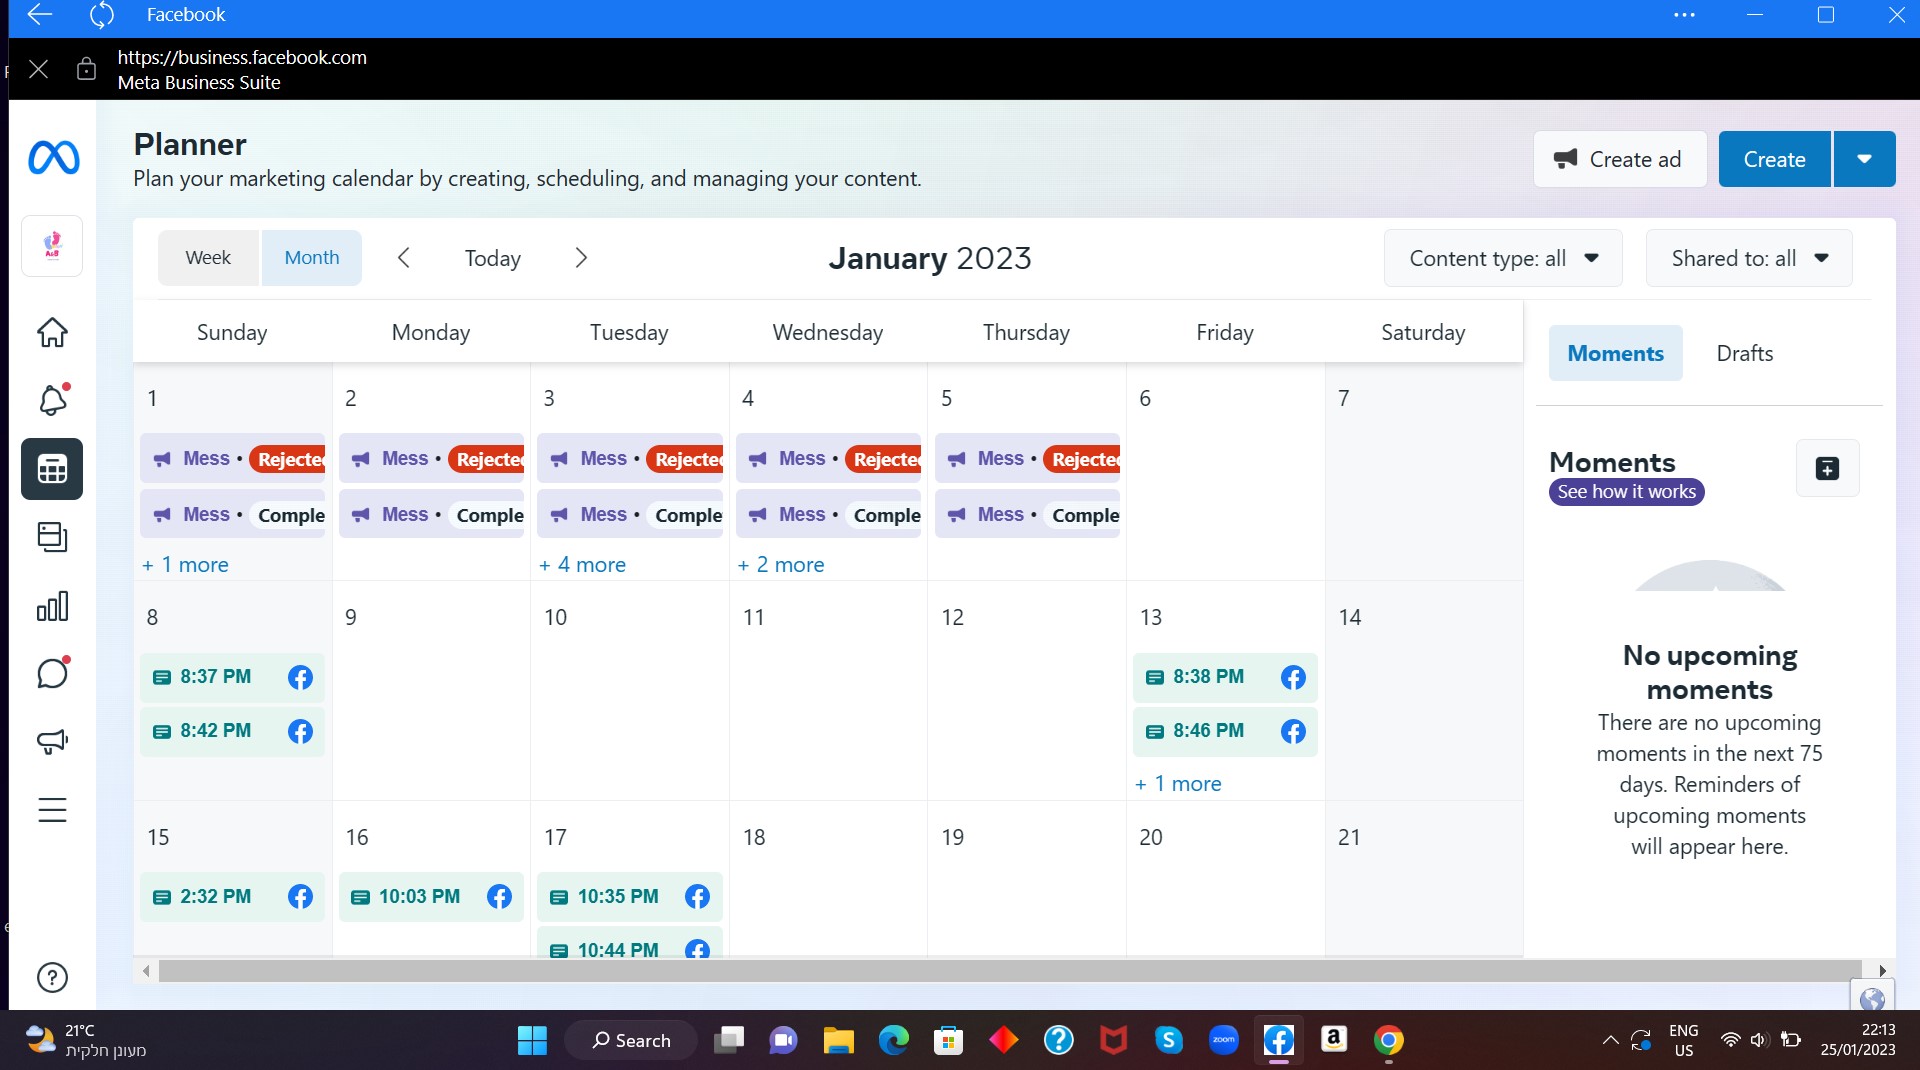The image size is (1920, 1070).
Task: Open the 8:38 PM post on January 13
Action: pos(1225,677)
